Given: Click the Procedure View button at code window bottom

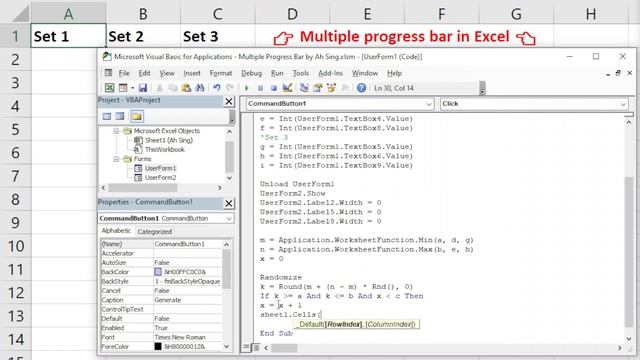Looking at the screenshot, I should (246, 348).
